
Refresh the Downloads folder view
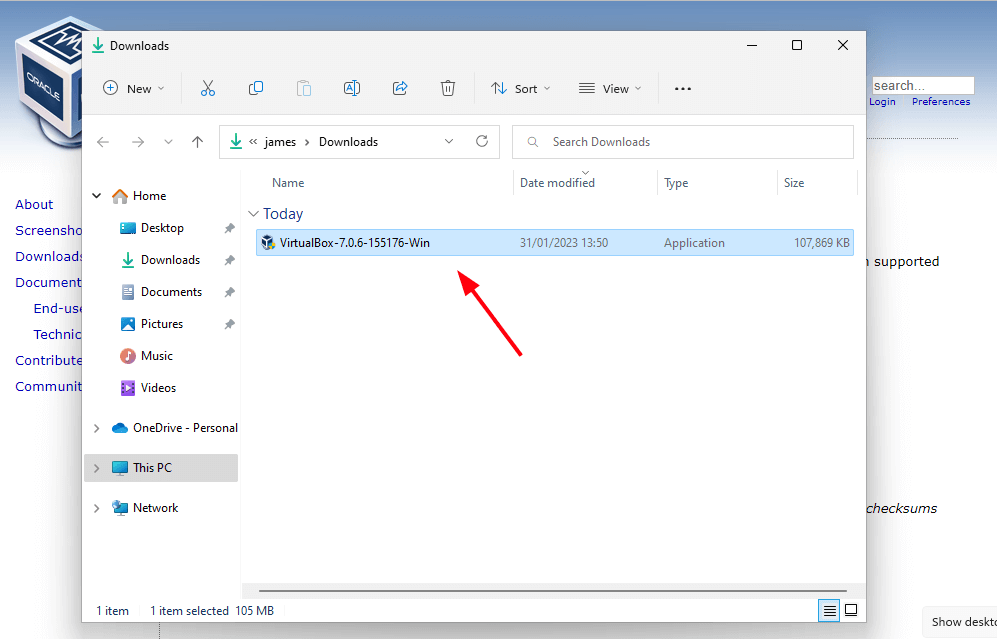(x=482, y=141)
